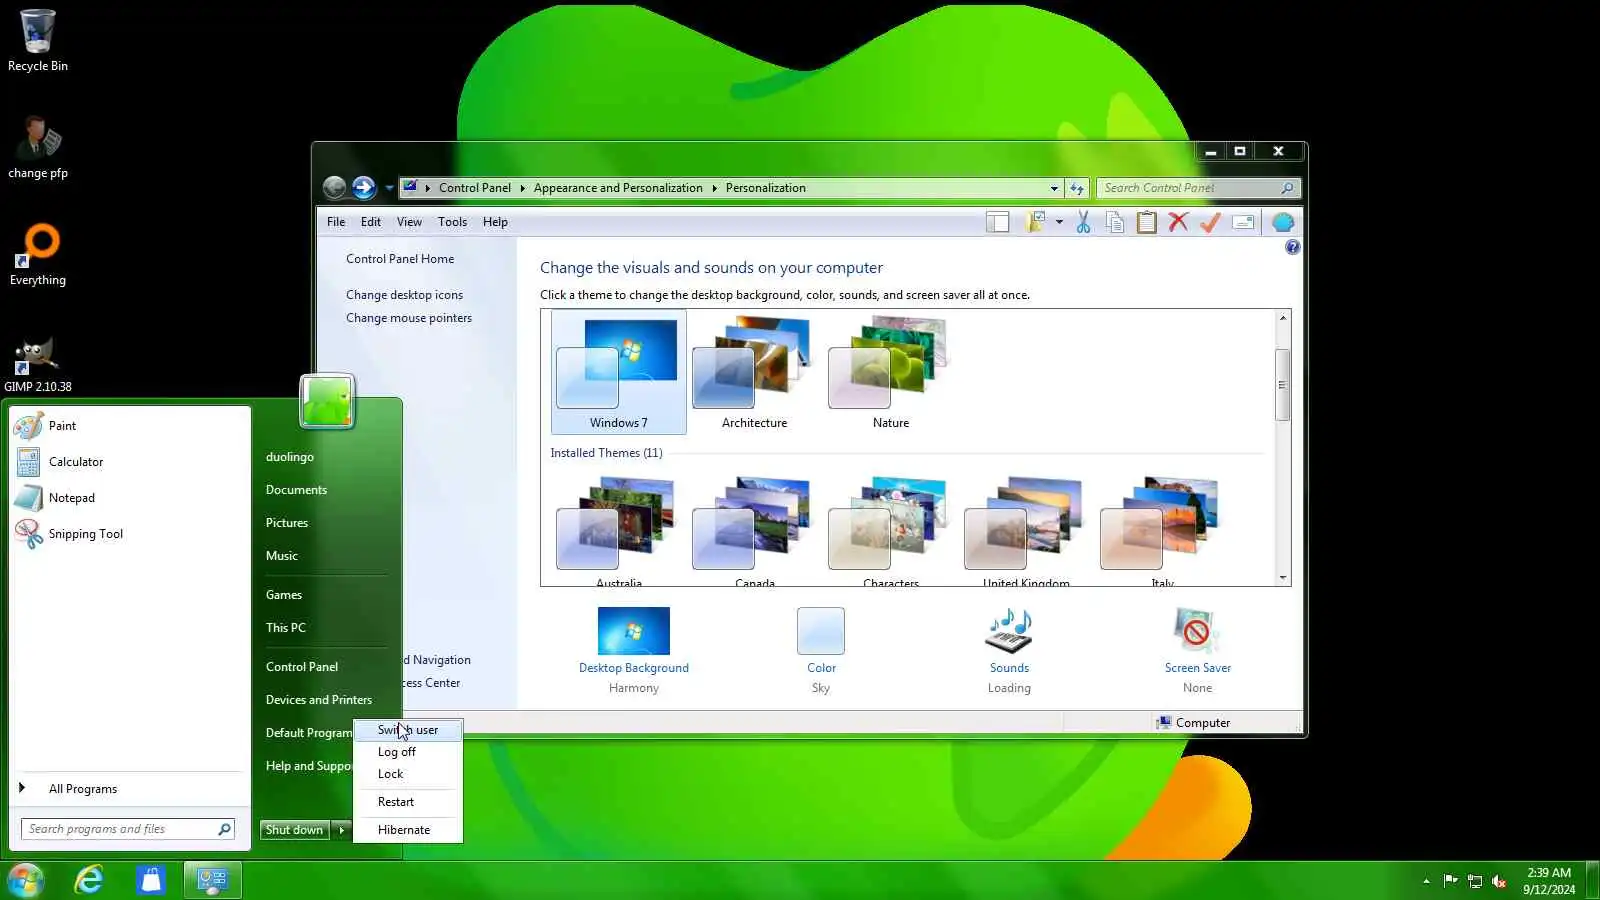This screenshot has width=1600, height=900.
Task: Open the File menu
Action: coord(336,222)
